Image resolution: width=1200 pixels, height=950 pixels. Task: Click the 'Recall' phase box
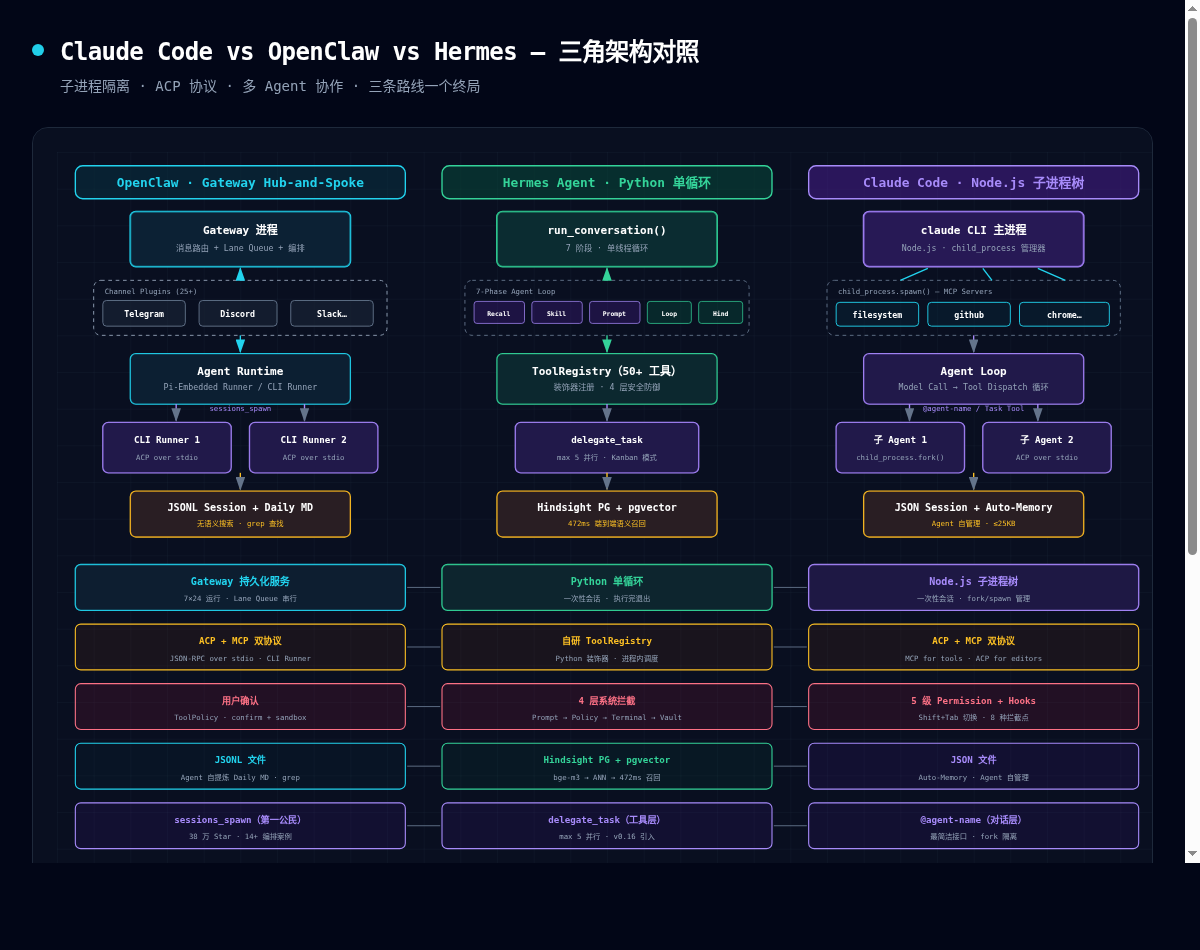point(499,313)
